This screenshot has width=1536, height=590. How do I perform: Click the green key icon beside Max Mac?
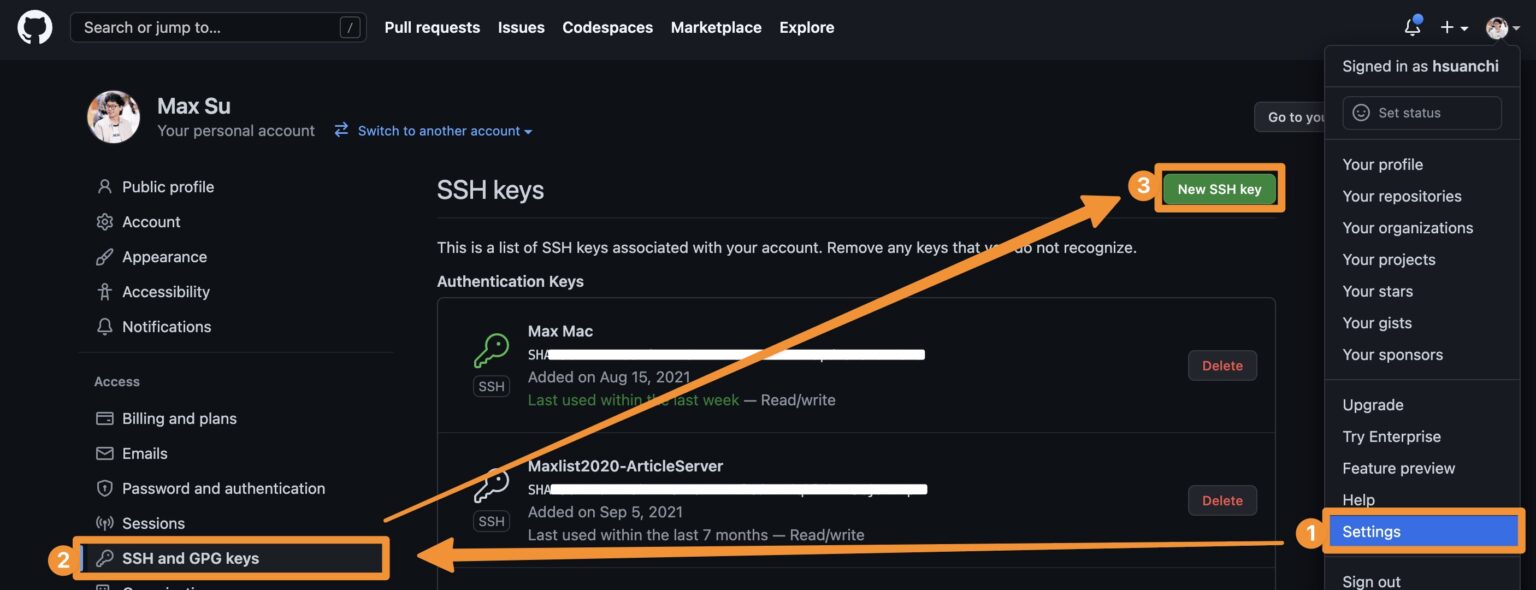[492, 355]
